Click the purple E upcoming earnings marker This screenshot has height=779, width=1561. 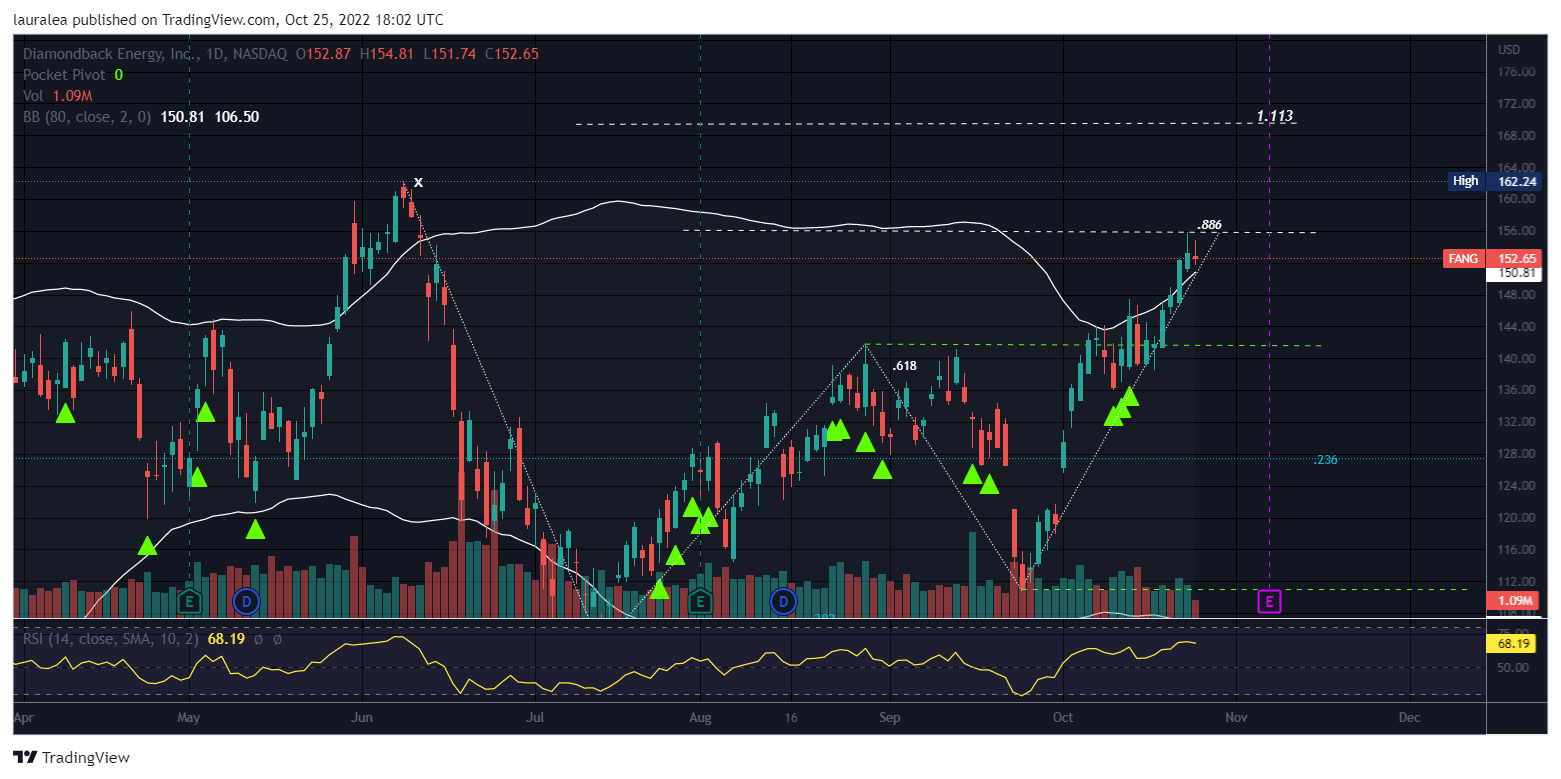tap(1269, 601)
